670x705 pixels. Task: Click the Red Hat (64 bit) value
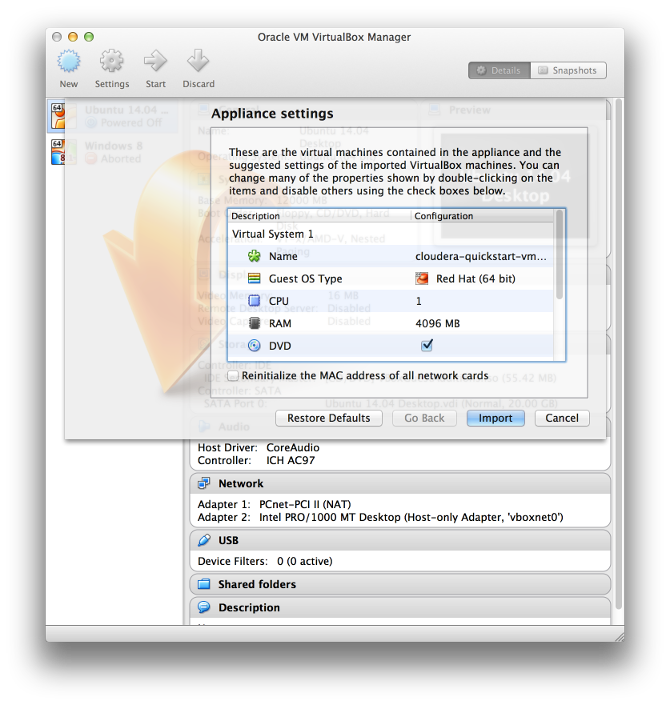[x=476, y=279]
